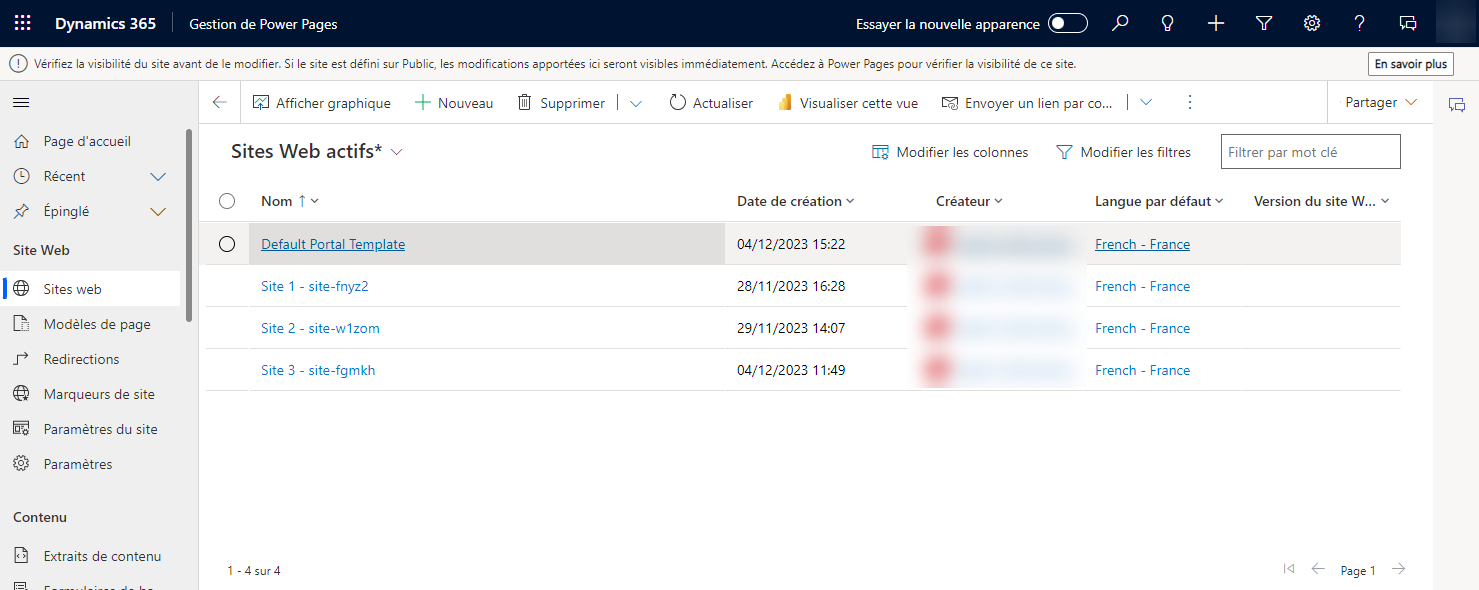The width and height of the screenshot is (1479, 590).
Task: Select Modèles de page in sidebar
Action: 99,323
